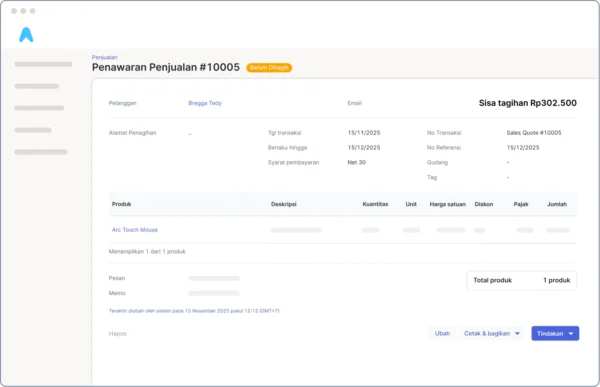Click the Belum Ditagih status badge
The image size is (600, 387).
(269, 68)
